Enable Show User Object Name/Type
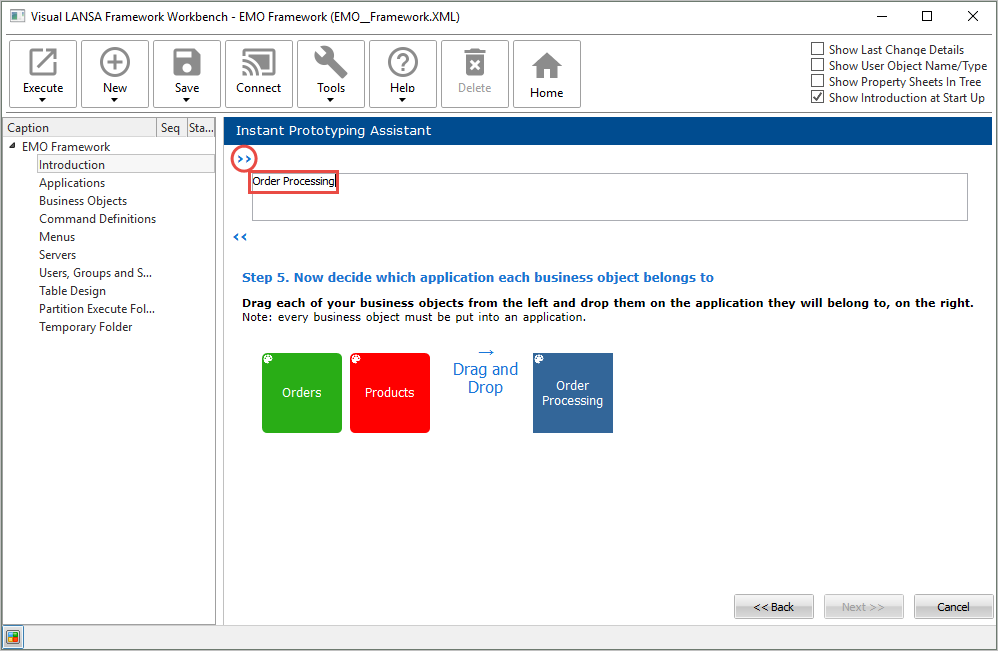 (817, 65)
